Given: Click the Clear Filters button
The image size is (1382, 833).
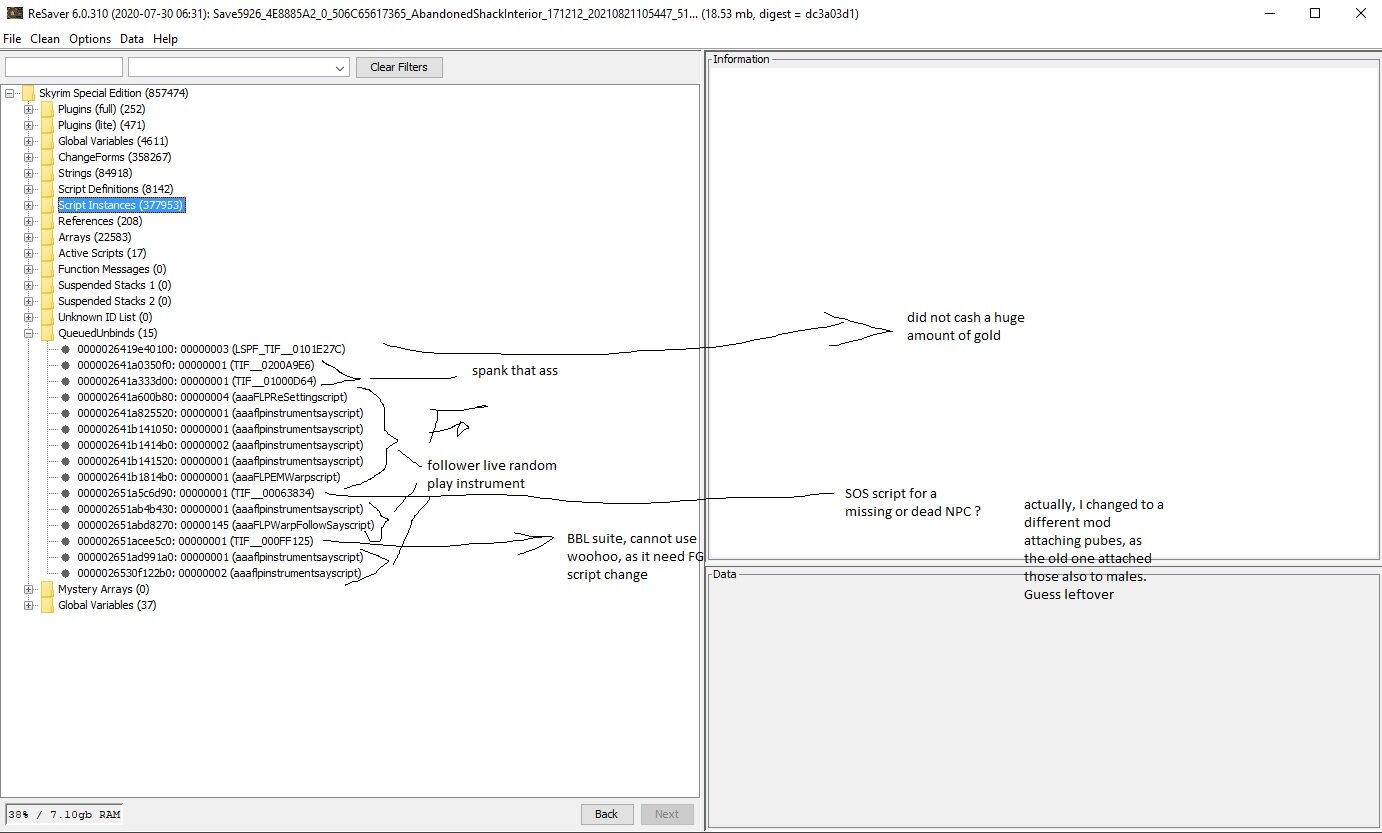Looking at the screenshot, I should pyautogui.click(x=399, y=67).
